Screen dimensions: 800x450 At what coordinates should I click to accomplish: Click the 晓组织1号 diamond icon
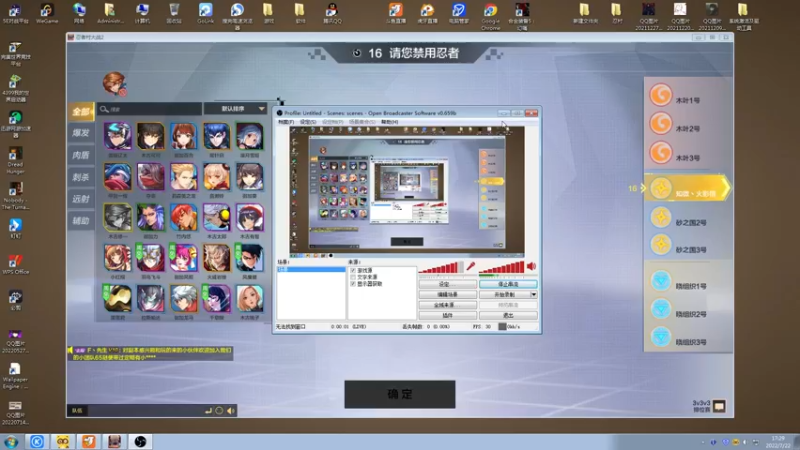point(661,281)
